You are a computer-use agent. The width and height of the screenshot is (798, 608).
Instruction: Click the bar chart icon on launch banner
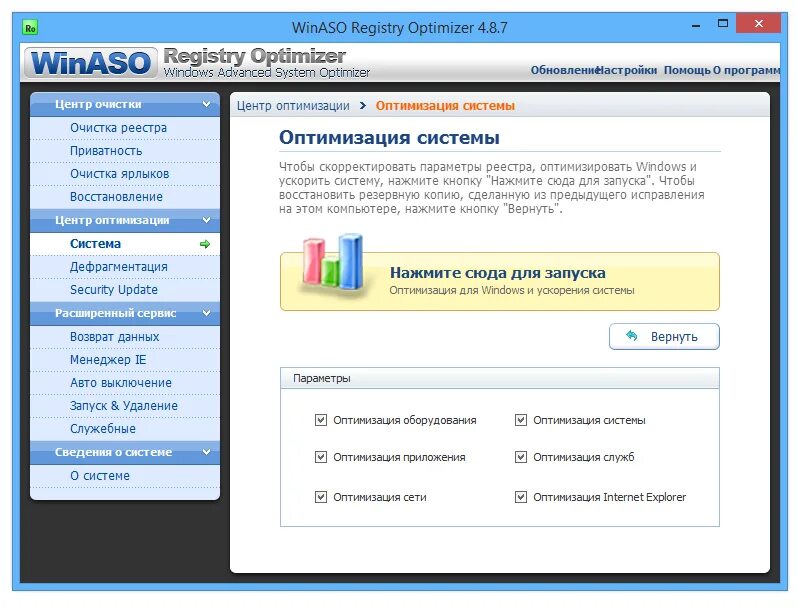pos(333,265)
